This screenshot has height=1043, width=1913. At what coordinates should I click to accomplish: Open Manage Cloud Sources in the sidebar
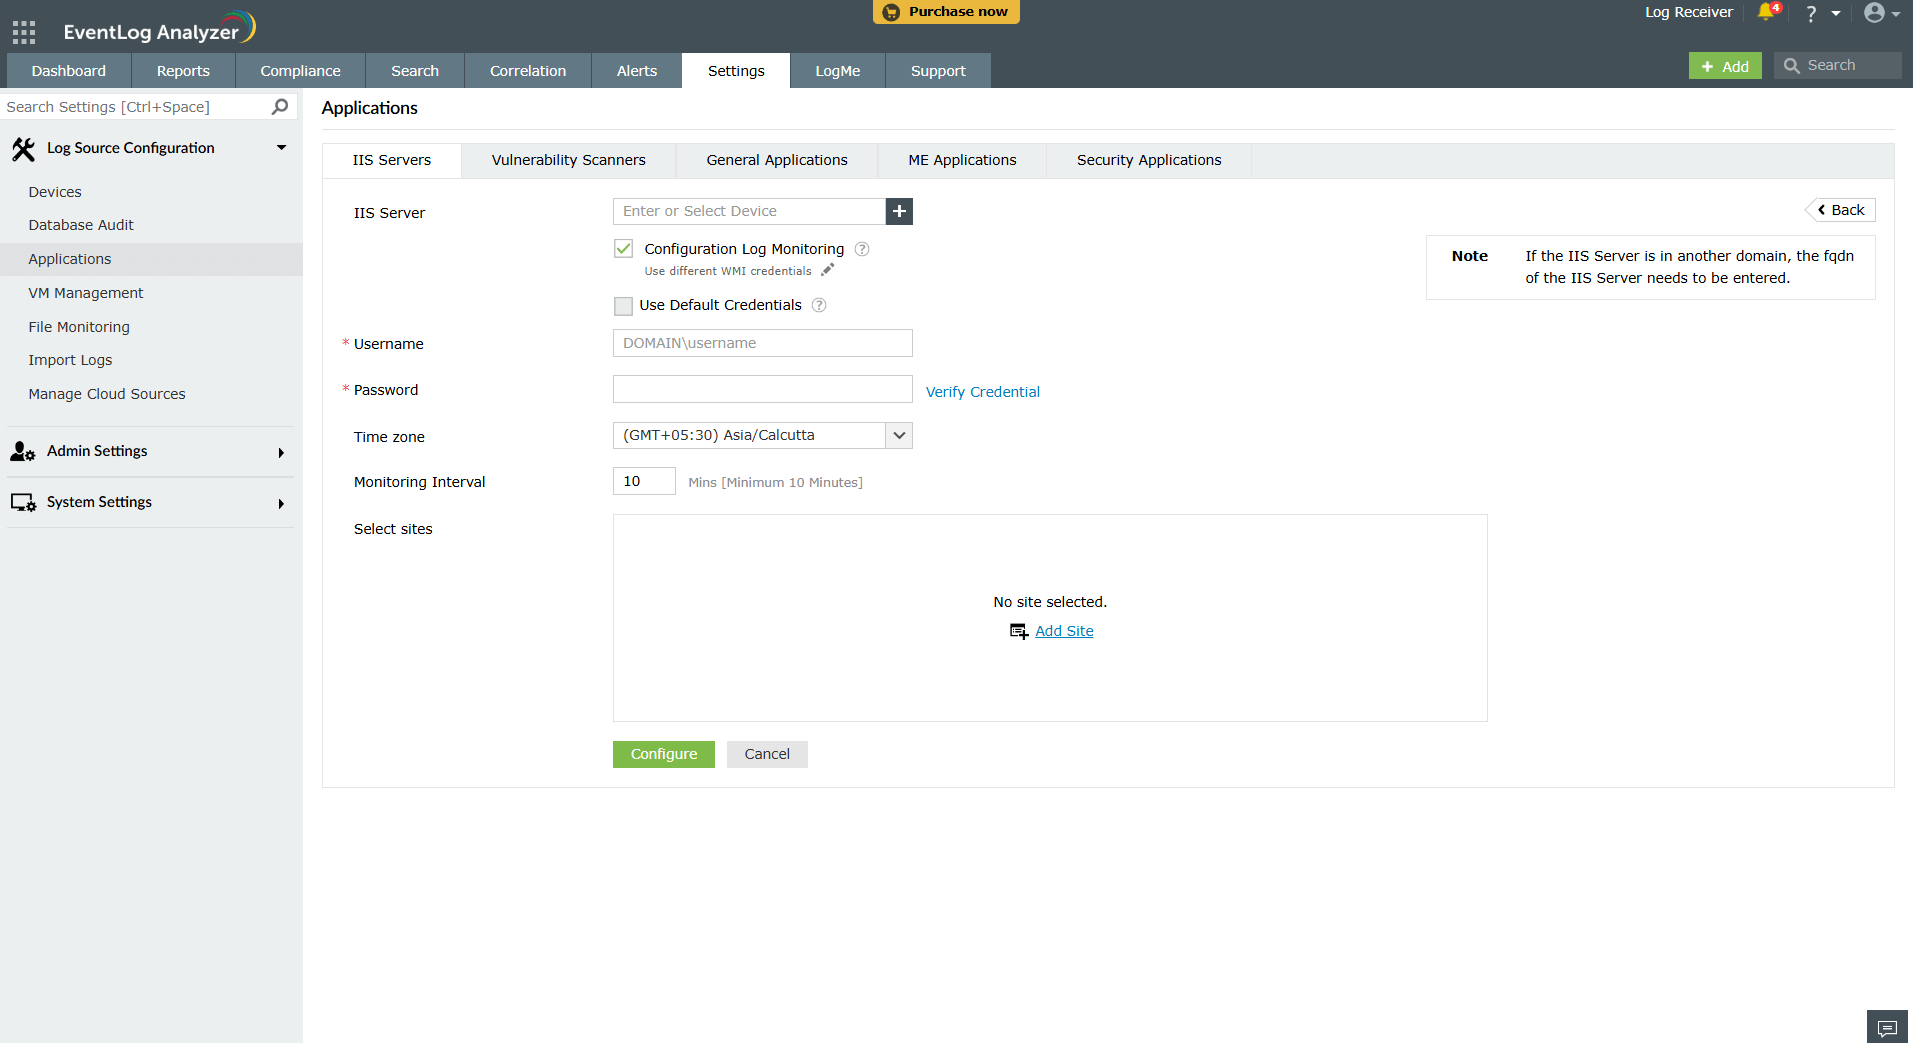107,394
